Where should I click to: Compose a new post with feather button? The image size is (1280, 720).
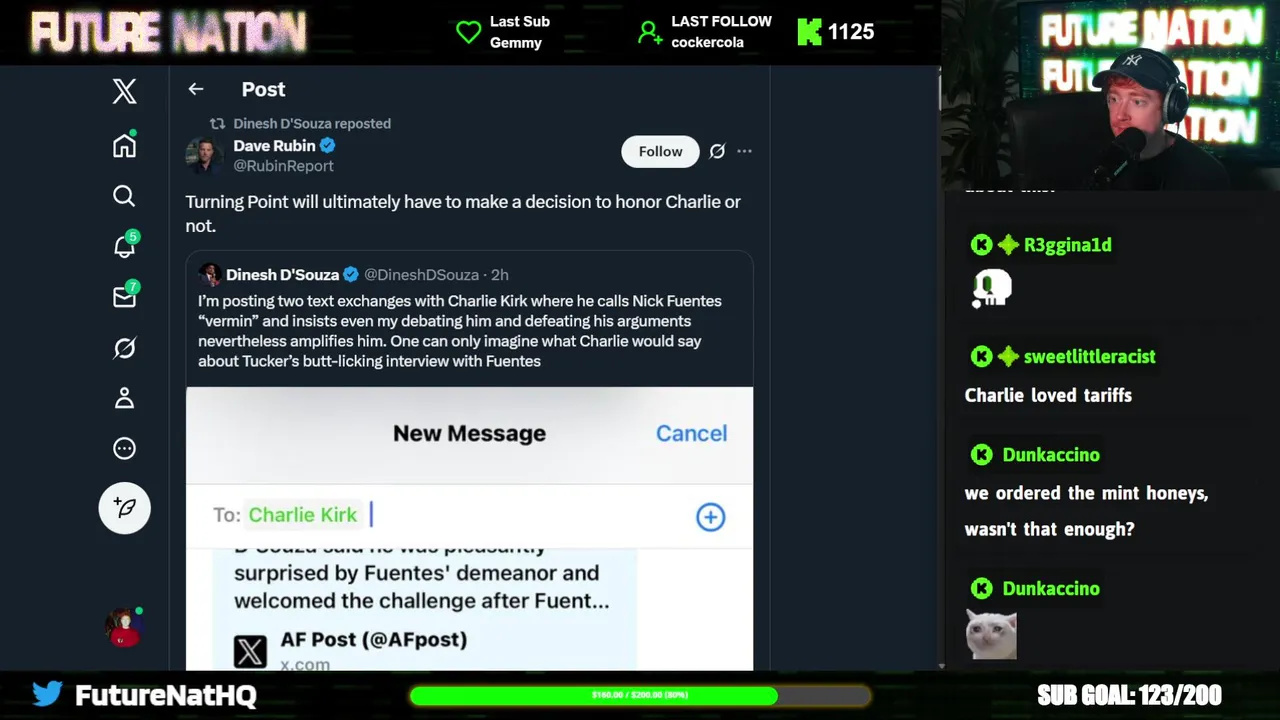(x=125, y=508)
